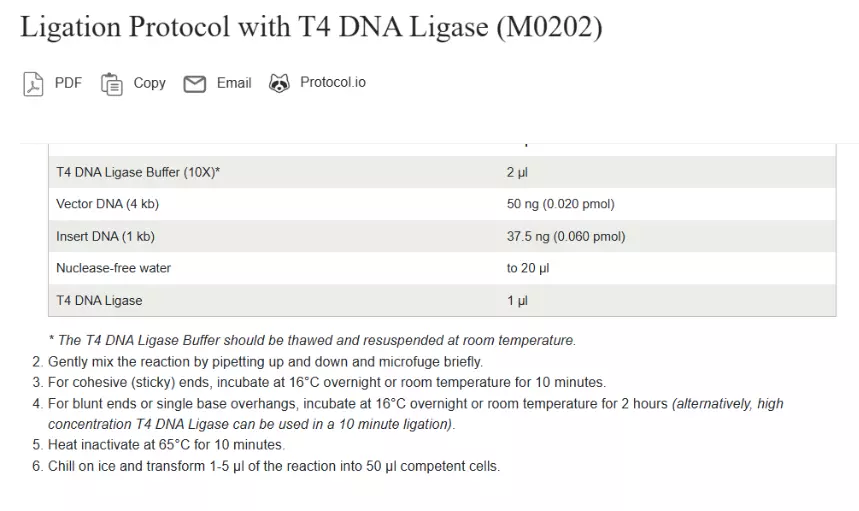Open the PDF text link
The image size is (859, 511).
coord(68,83)
